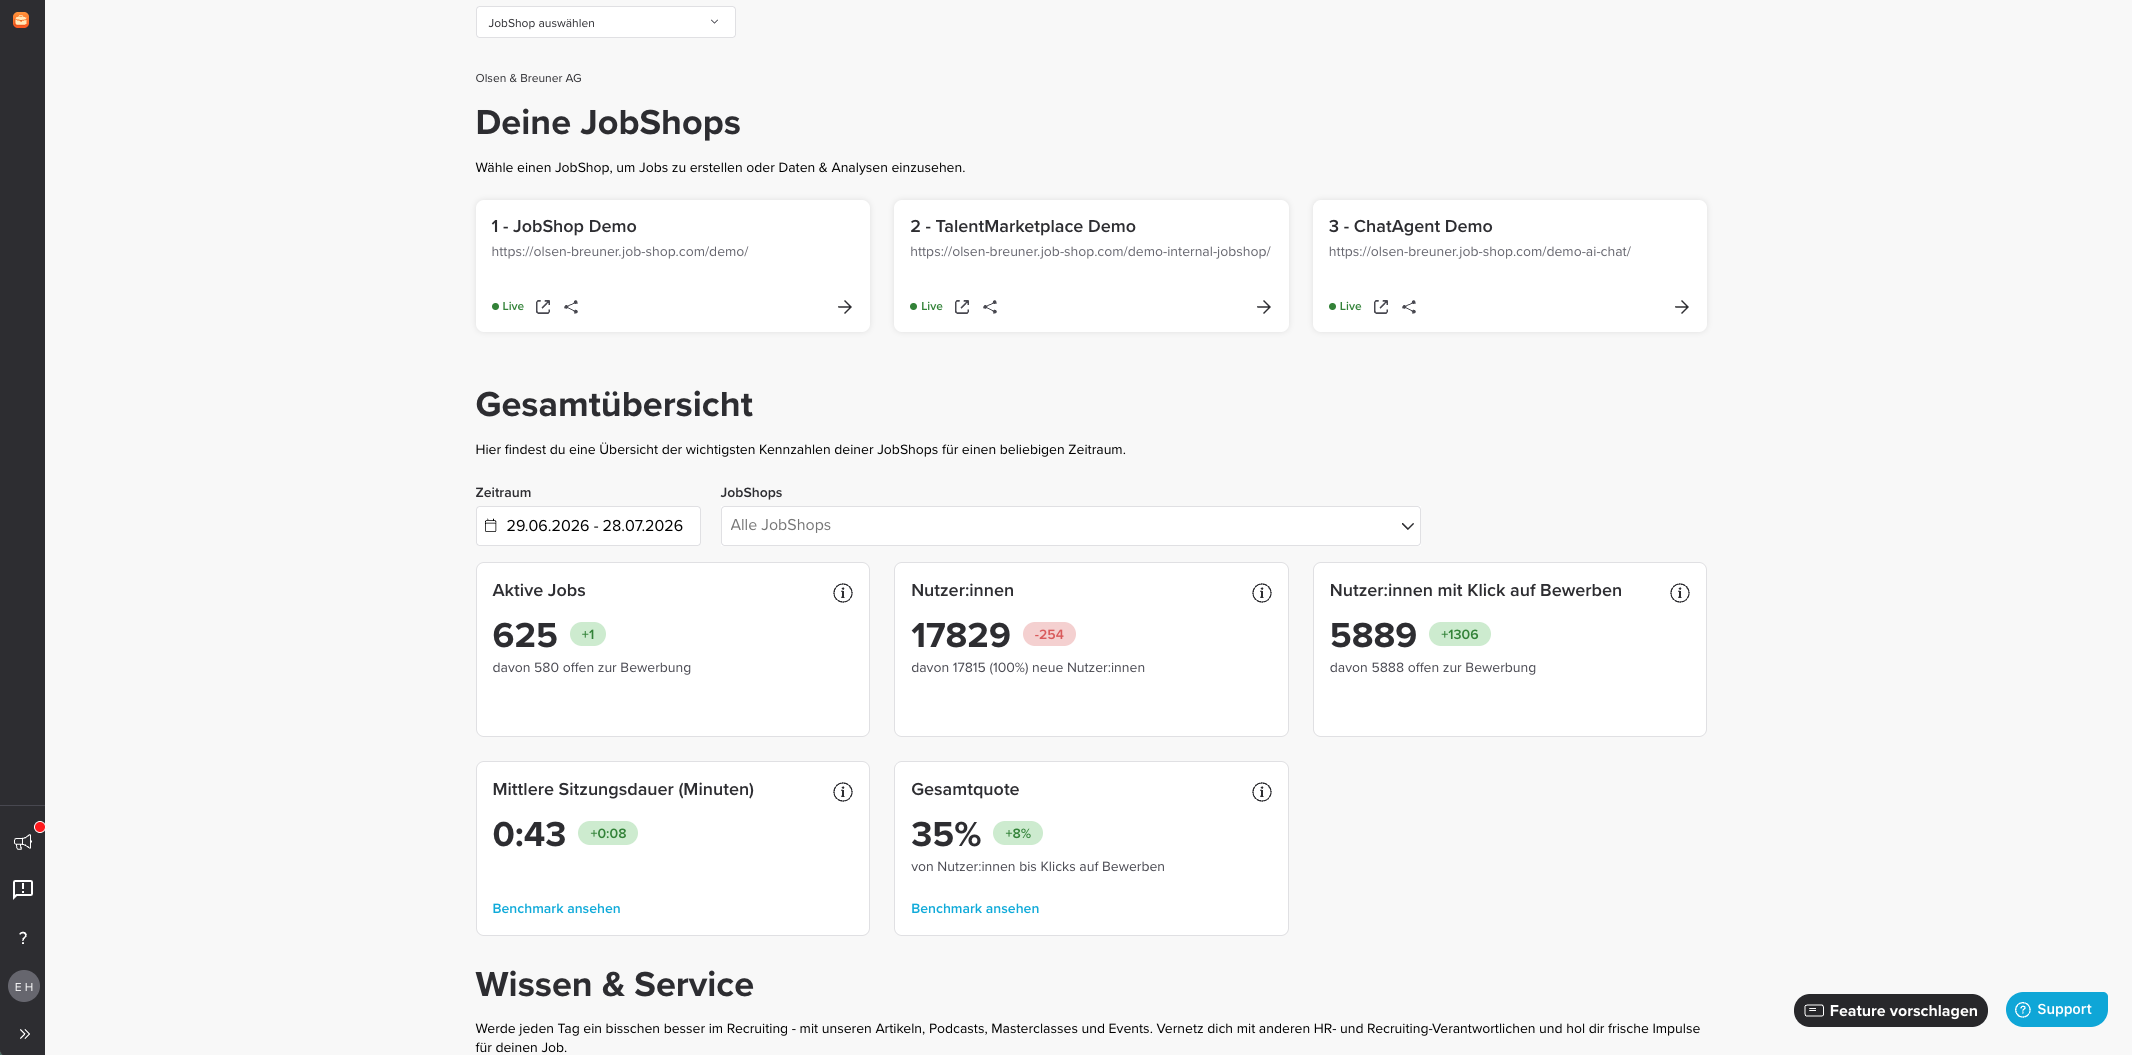
Task: Go to TalentMarketplace Demo via arrow
Action: [x=1264, y=307]
